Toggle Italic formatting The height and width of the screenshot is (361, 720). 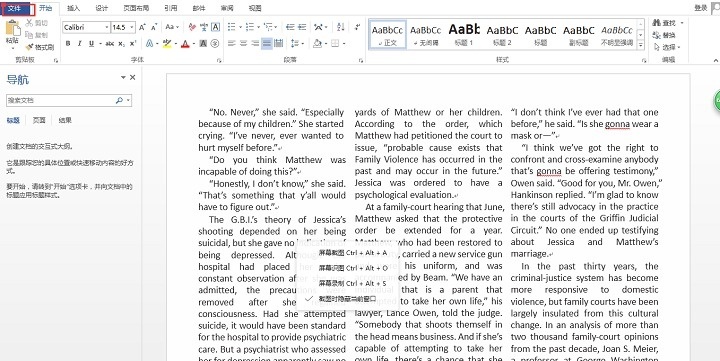click(79, 44)
